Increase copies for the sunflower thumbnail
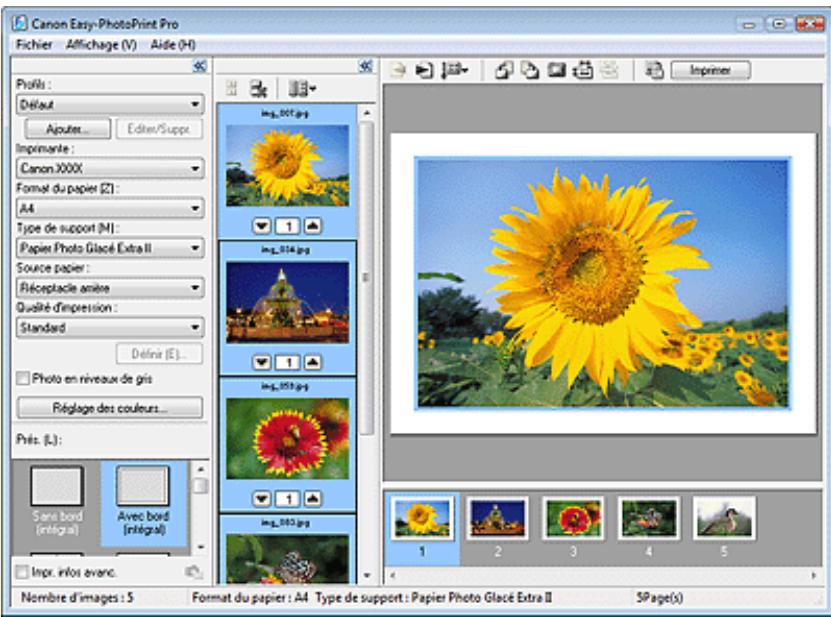Screen dimensions: 831x617 click(313, 226)
